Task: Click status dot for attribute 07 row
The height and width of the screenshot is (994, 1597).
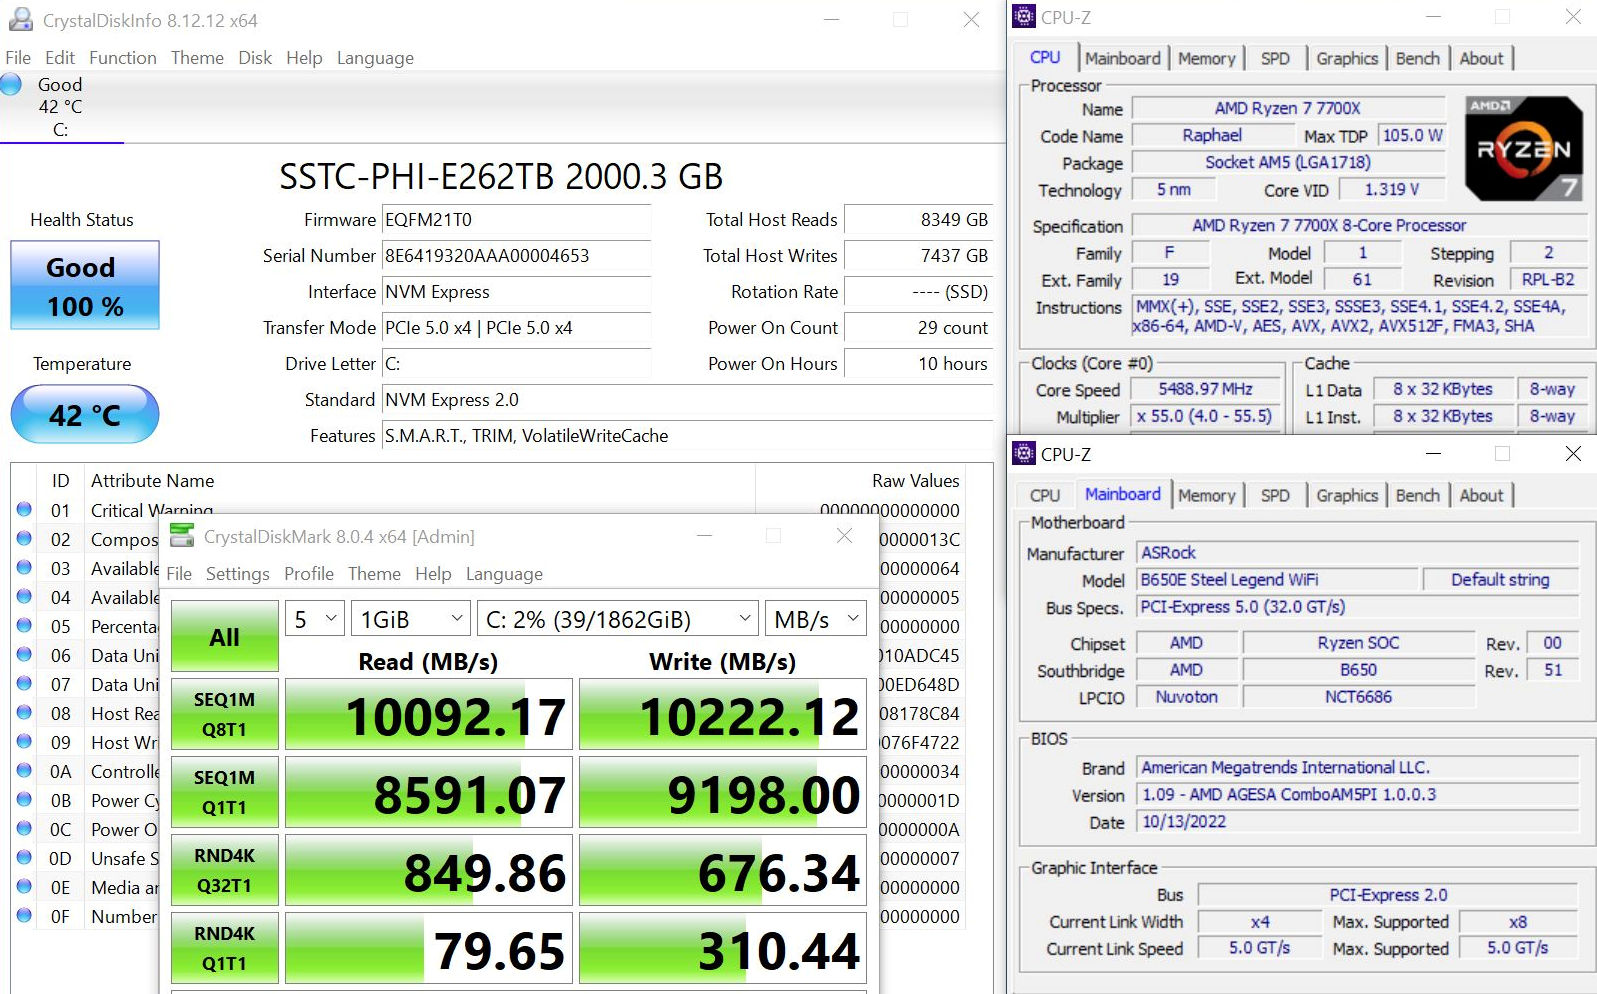Action: point(24,684)
